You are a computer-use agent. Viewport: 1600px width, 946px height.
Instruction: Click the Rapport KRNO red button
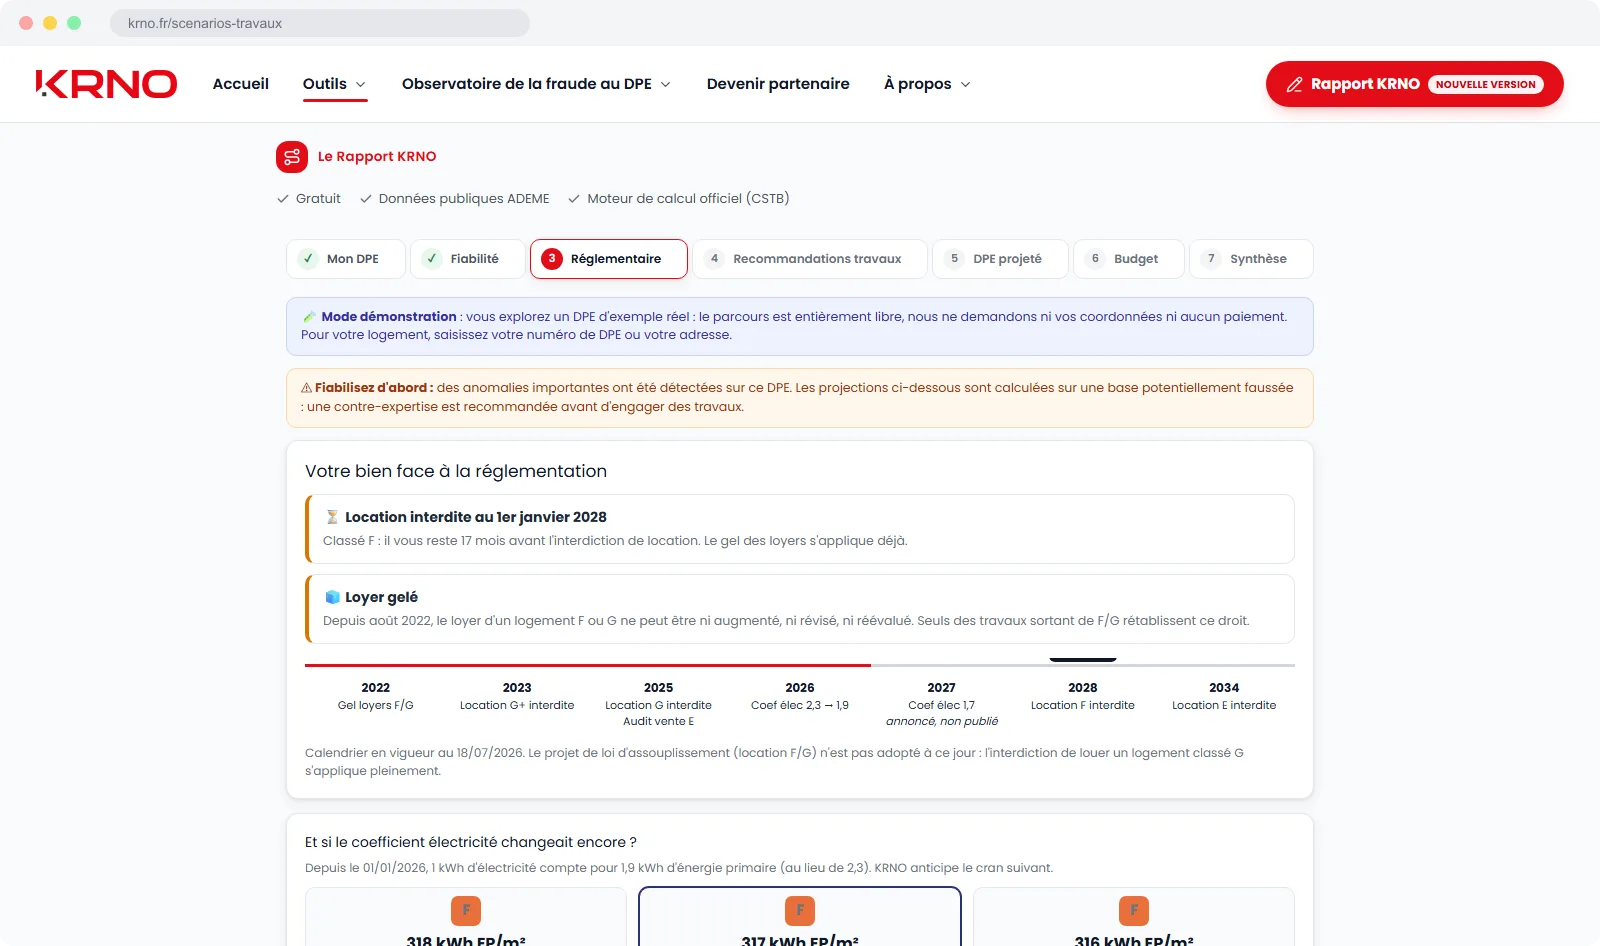pyautogui.click(x=1414, y=84)
